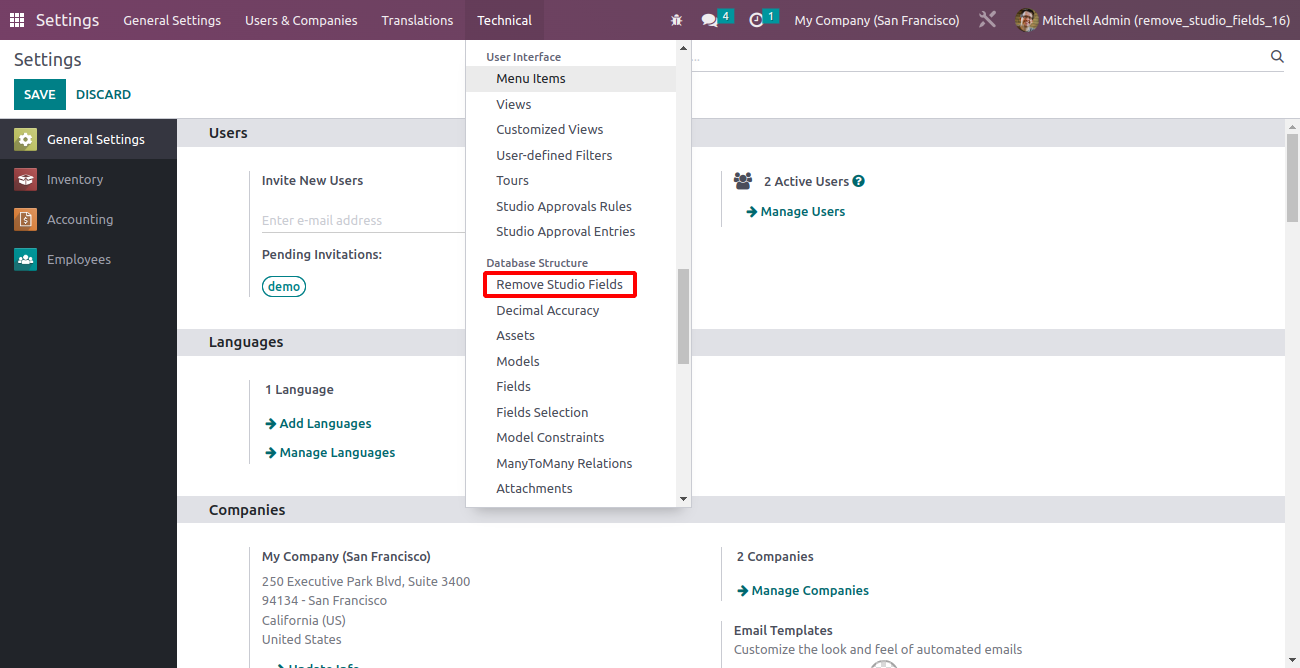Click the dropdown menu scrollbar down arrow
Screen dimensions: 1300x668
point(684,498)
